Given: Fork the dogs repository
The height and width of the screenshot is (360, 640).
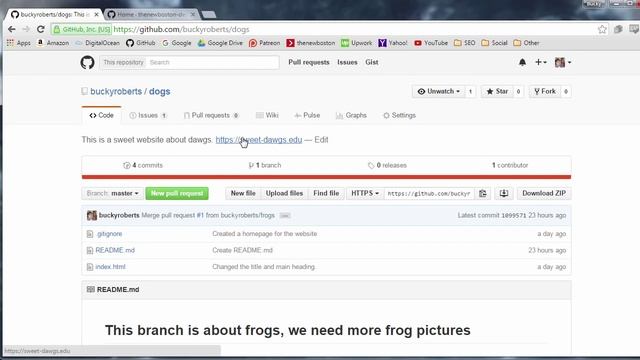Looking at the screenshot, I should pos(545,91).
